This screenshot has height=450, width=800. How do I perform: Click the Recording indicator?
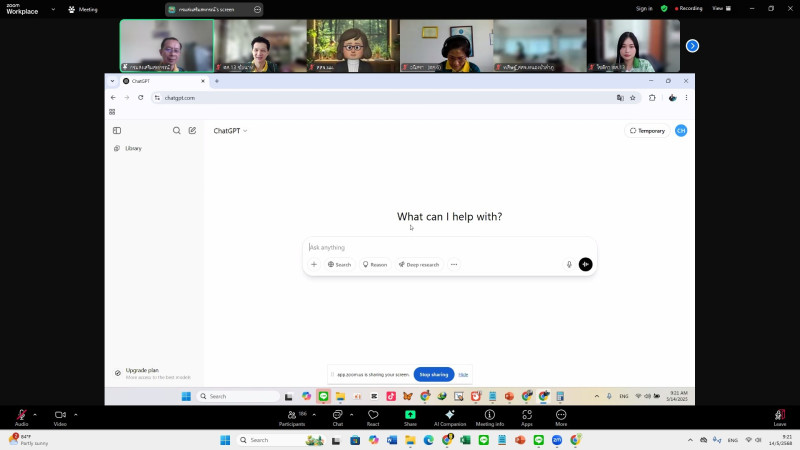coord(689,9)
